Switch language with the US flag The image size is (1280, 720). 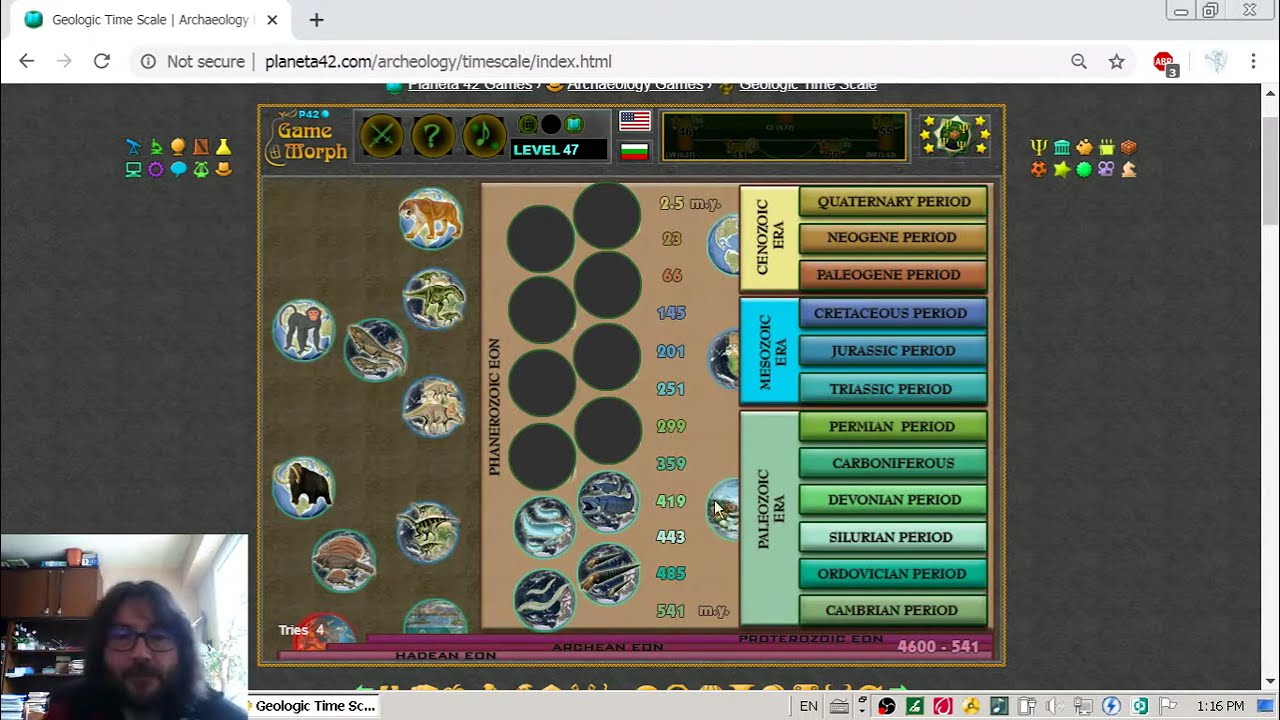pyautogui.click(x=635, y=121)
